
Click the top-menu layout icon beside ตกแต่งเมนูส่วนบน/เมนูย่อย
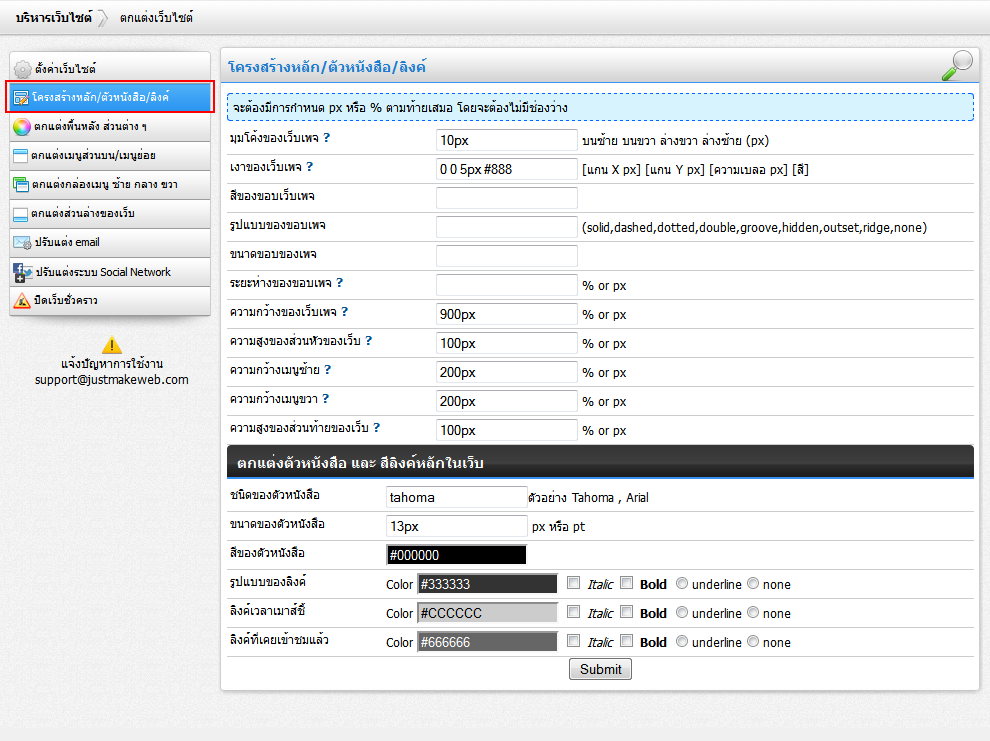pyautogui.click(x=20, y=155)
